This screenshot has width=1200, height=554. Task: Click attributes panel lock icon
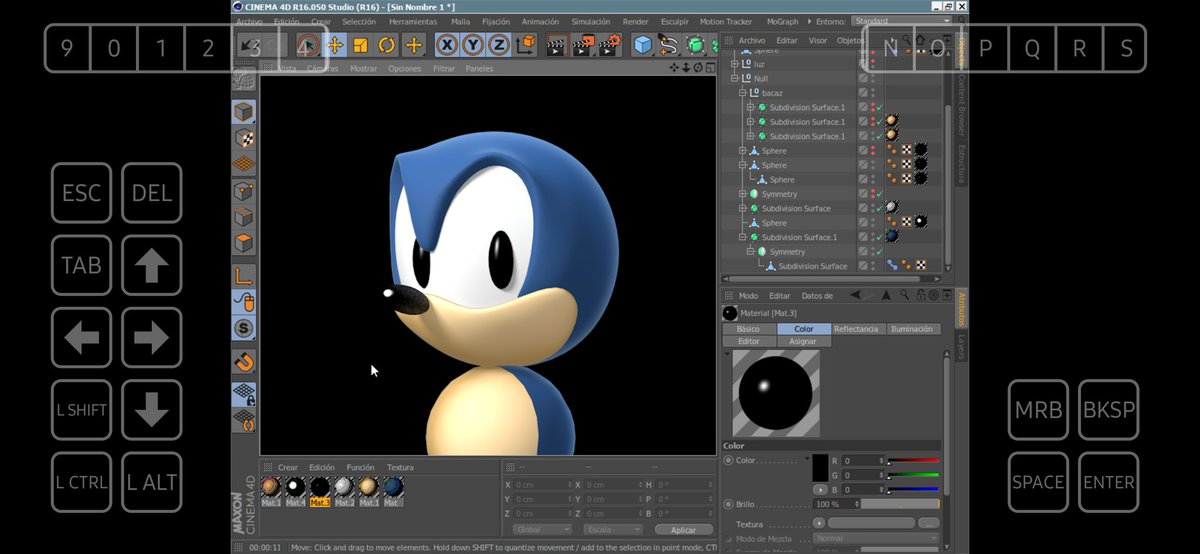[x=920, y=296]
